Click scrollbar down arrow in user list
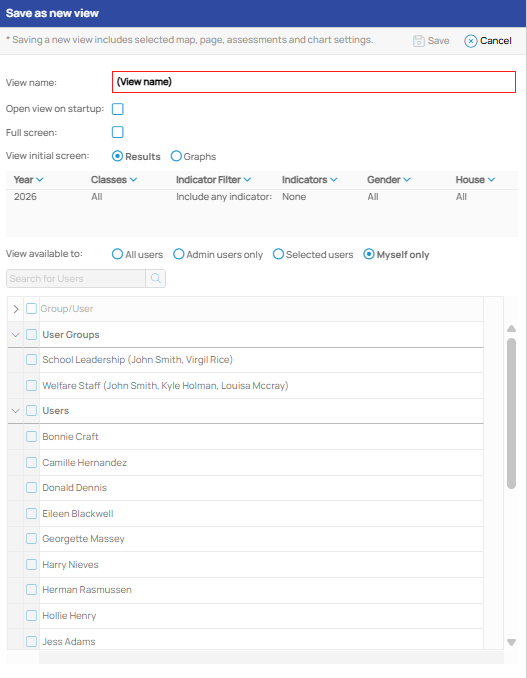 point(511,642)
